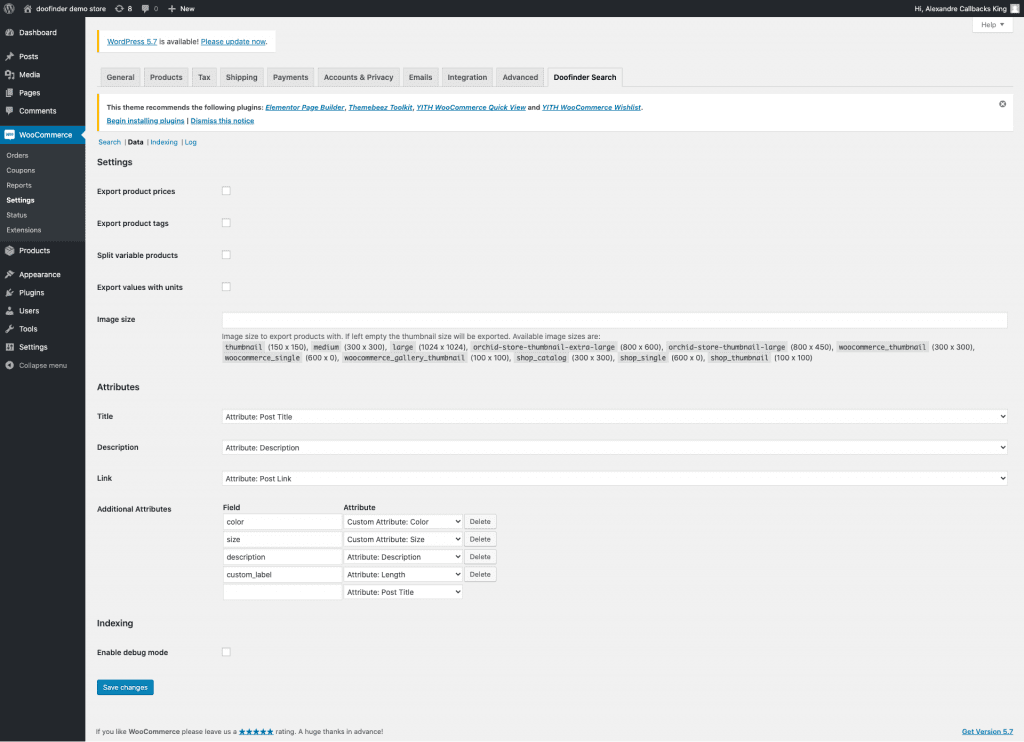Click the Dashboard icon in sidebar
This screenshot has width=1024, height=742.
point(9,33)
